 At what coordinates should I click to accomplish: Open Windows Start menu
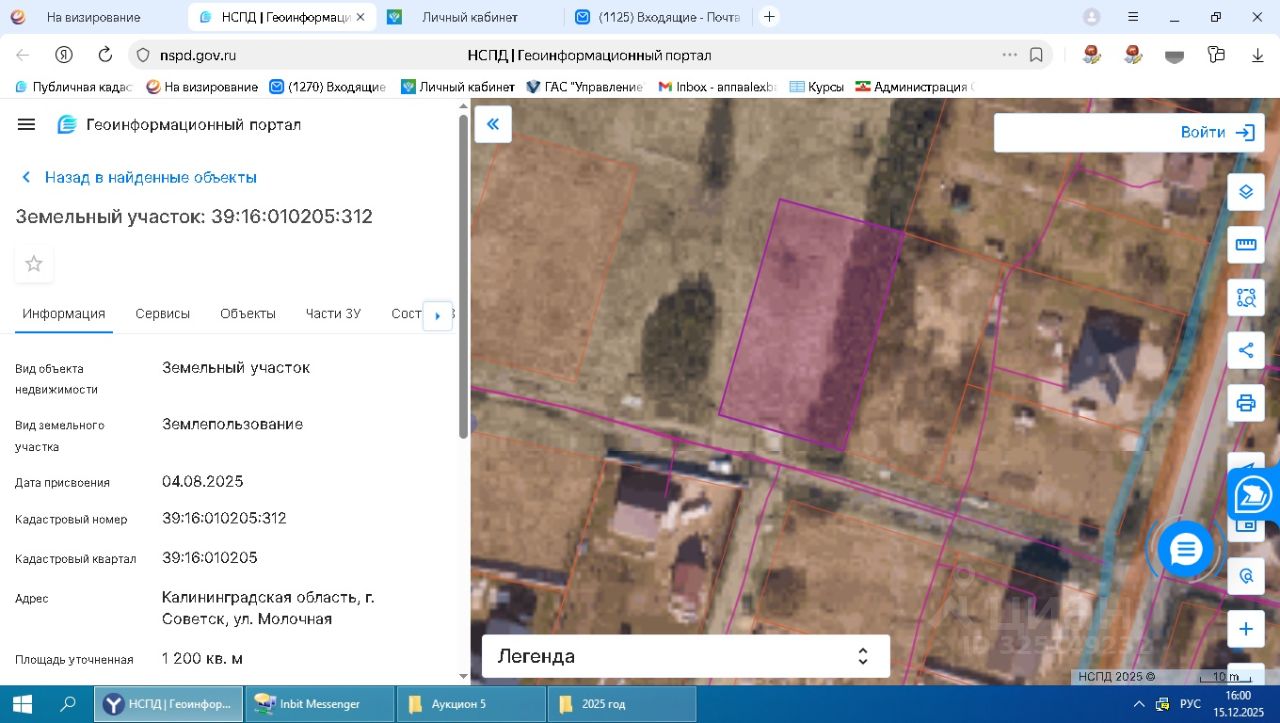[22, 704]
